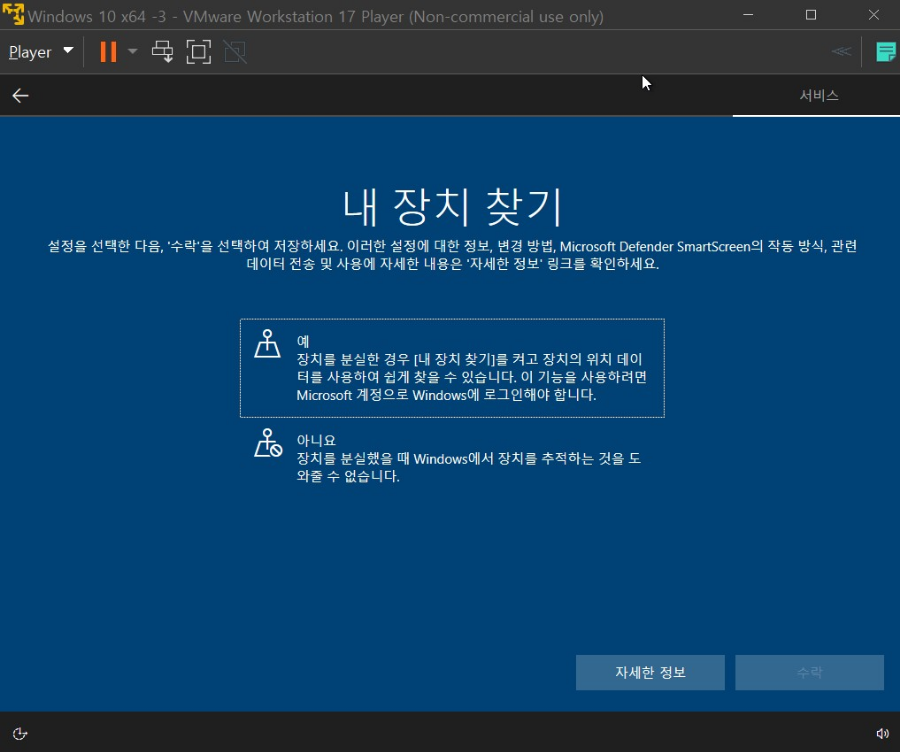Click the volume speaker icon
900x752 pixels.
click(882, 734)
